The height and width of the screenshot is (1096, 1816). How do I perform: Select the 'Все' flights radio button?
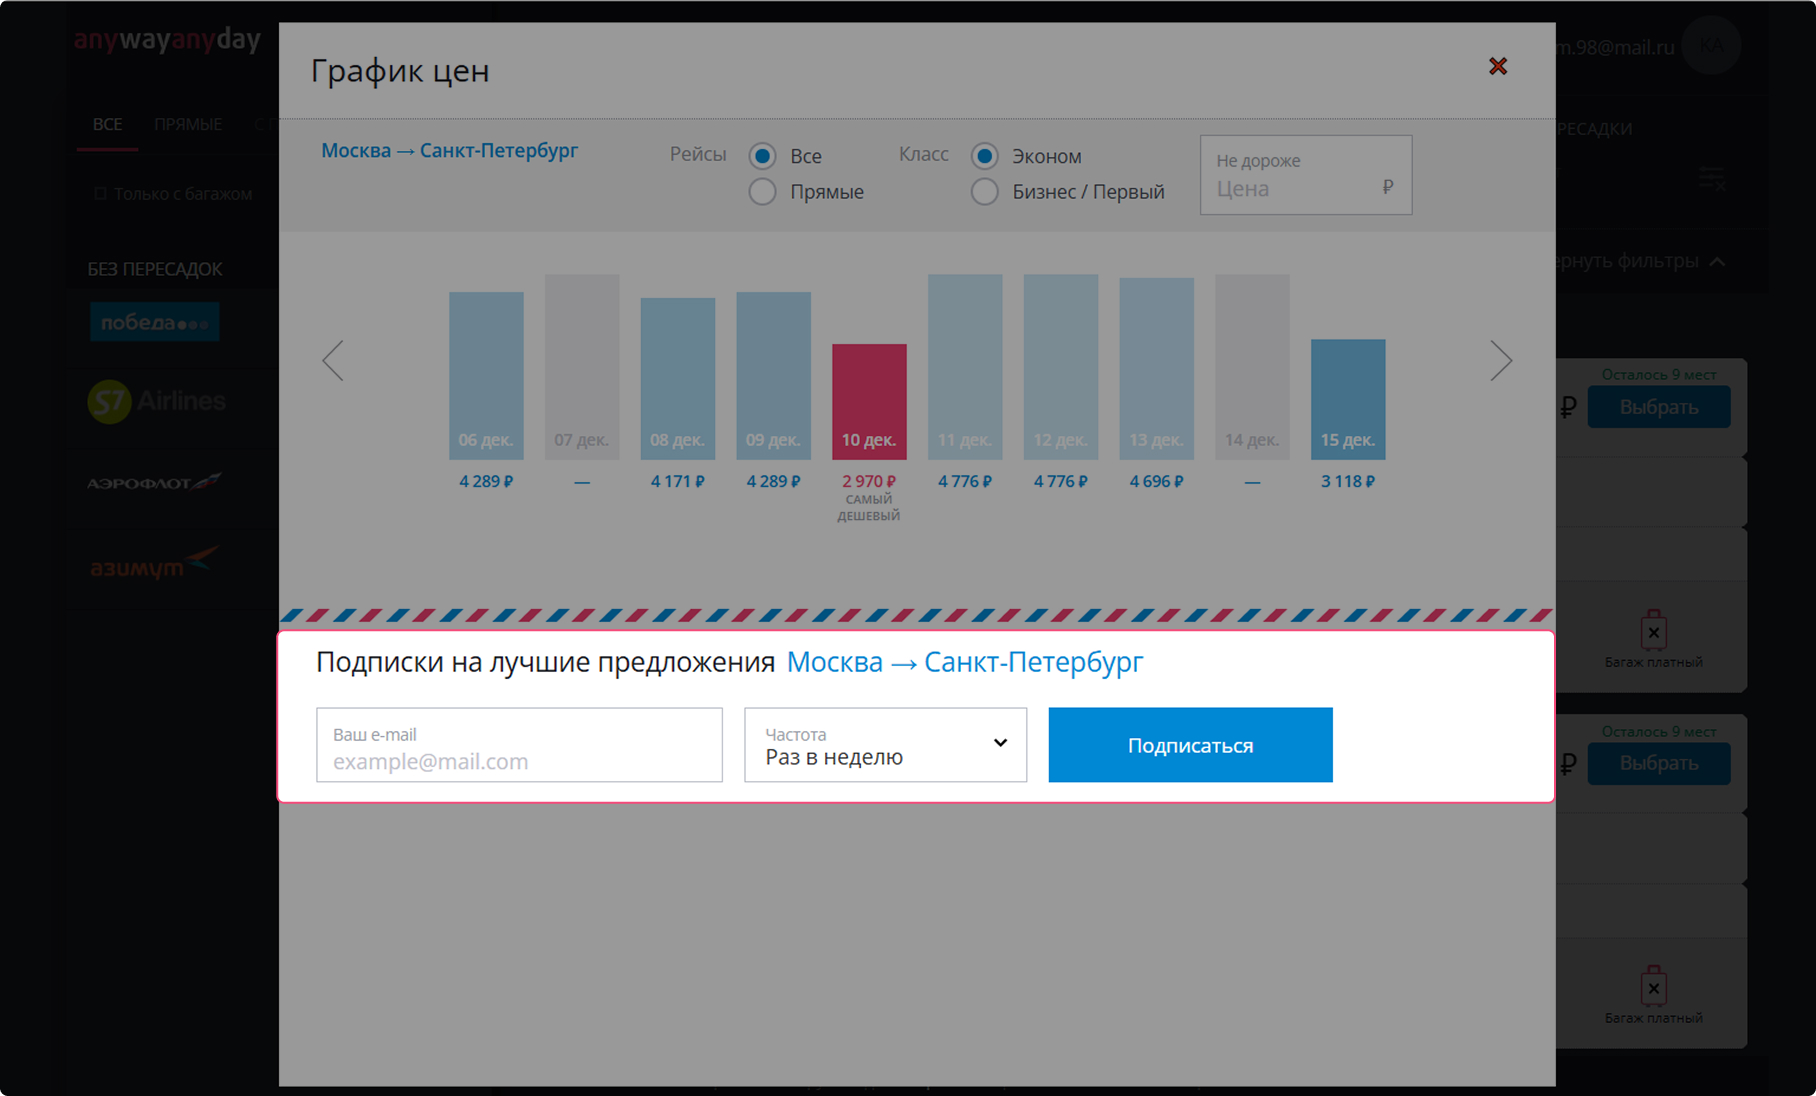click(x=763, y=156)
